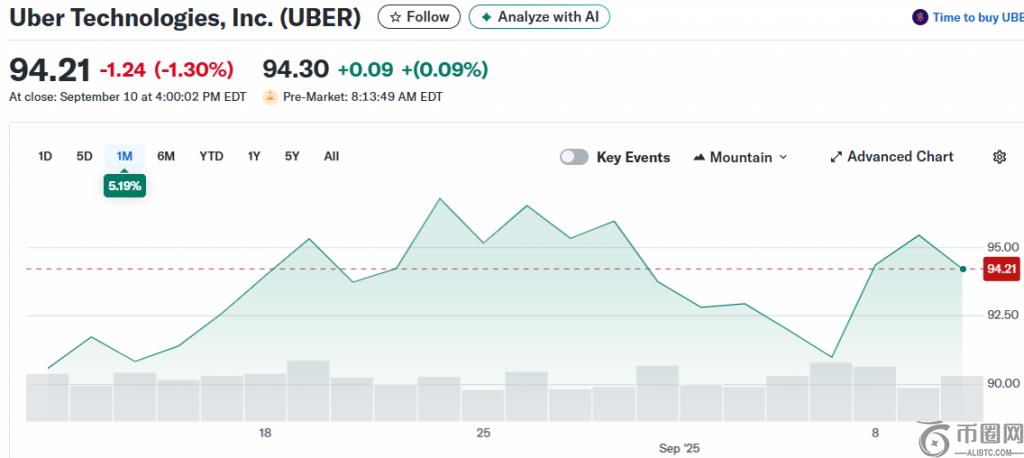Click the purple Time to buy UBER icon
This screenshot has height=458, width=1024.
tap(920, 17)
